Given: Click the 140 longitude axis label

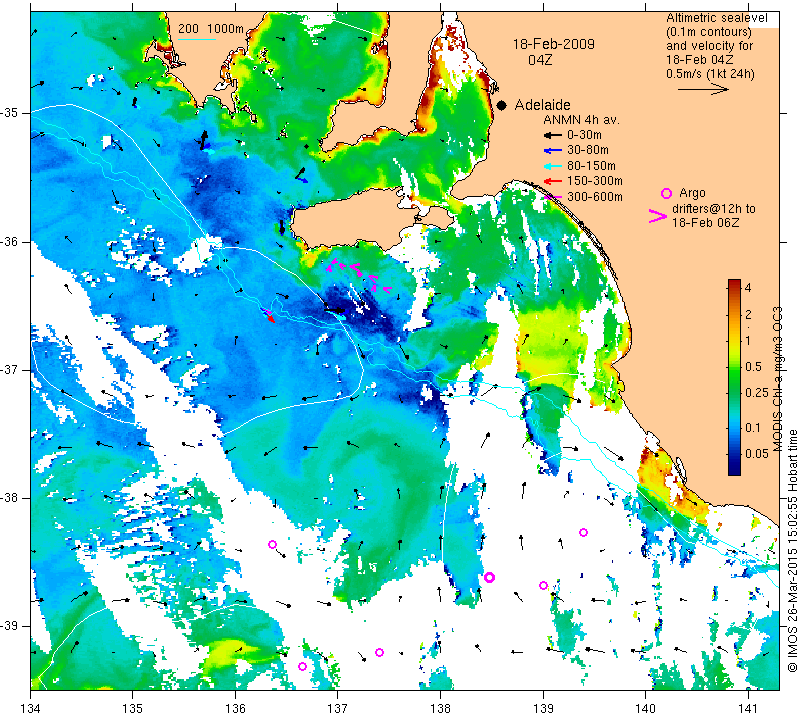Looking at the screenshot, I should pos(645,709).
